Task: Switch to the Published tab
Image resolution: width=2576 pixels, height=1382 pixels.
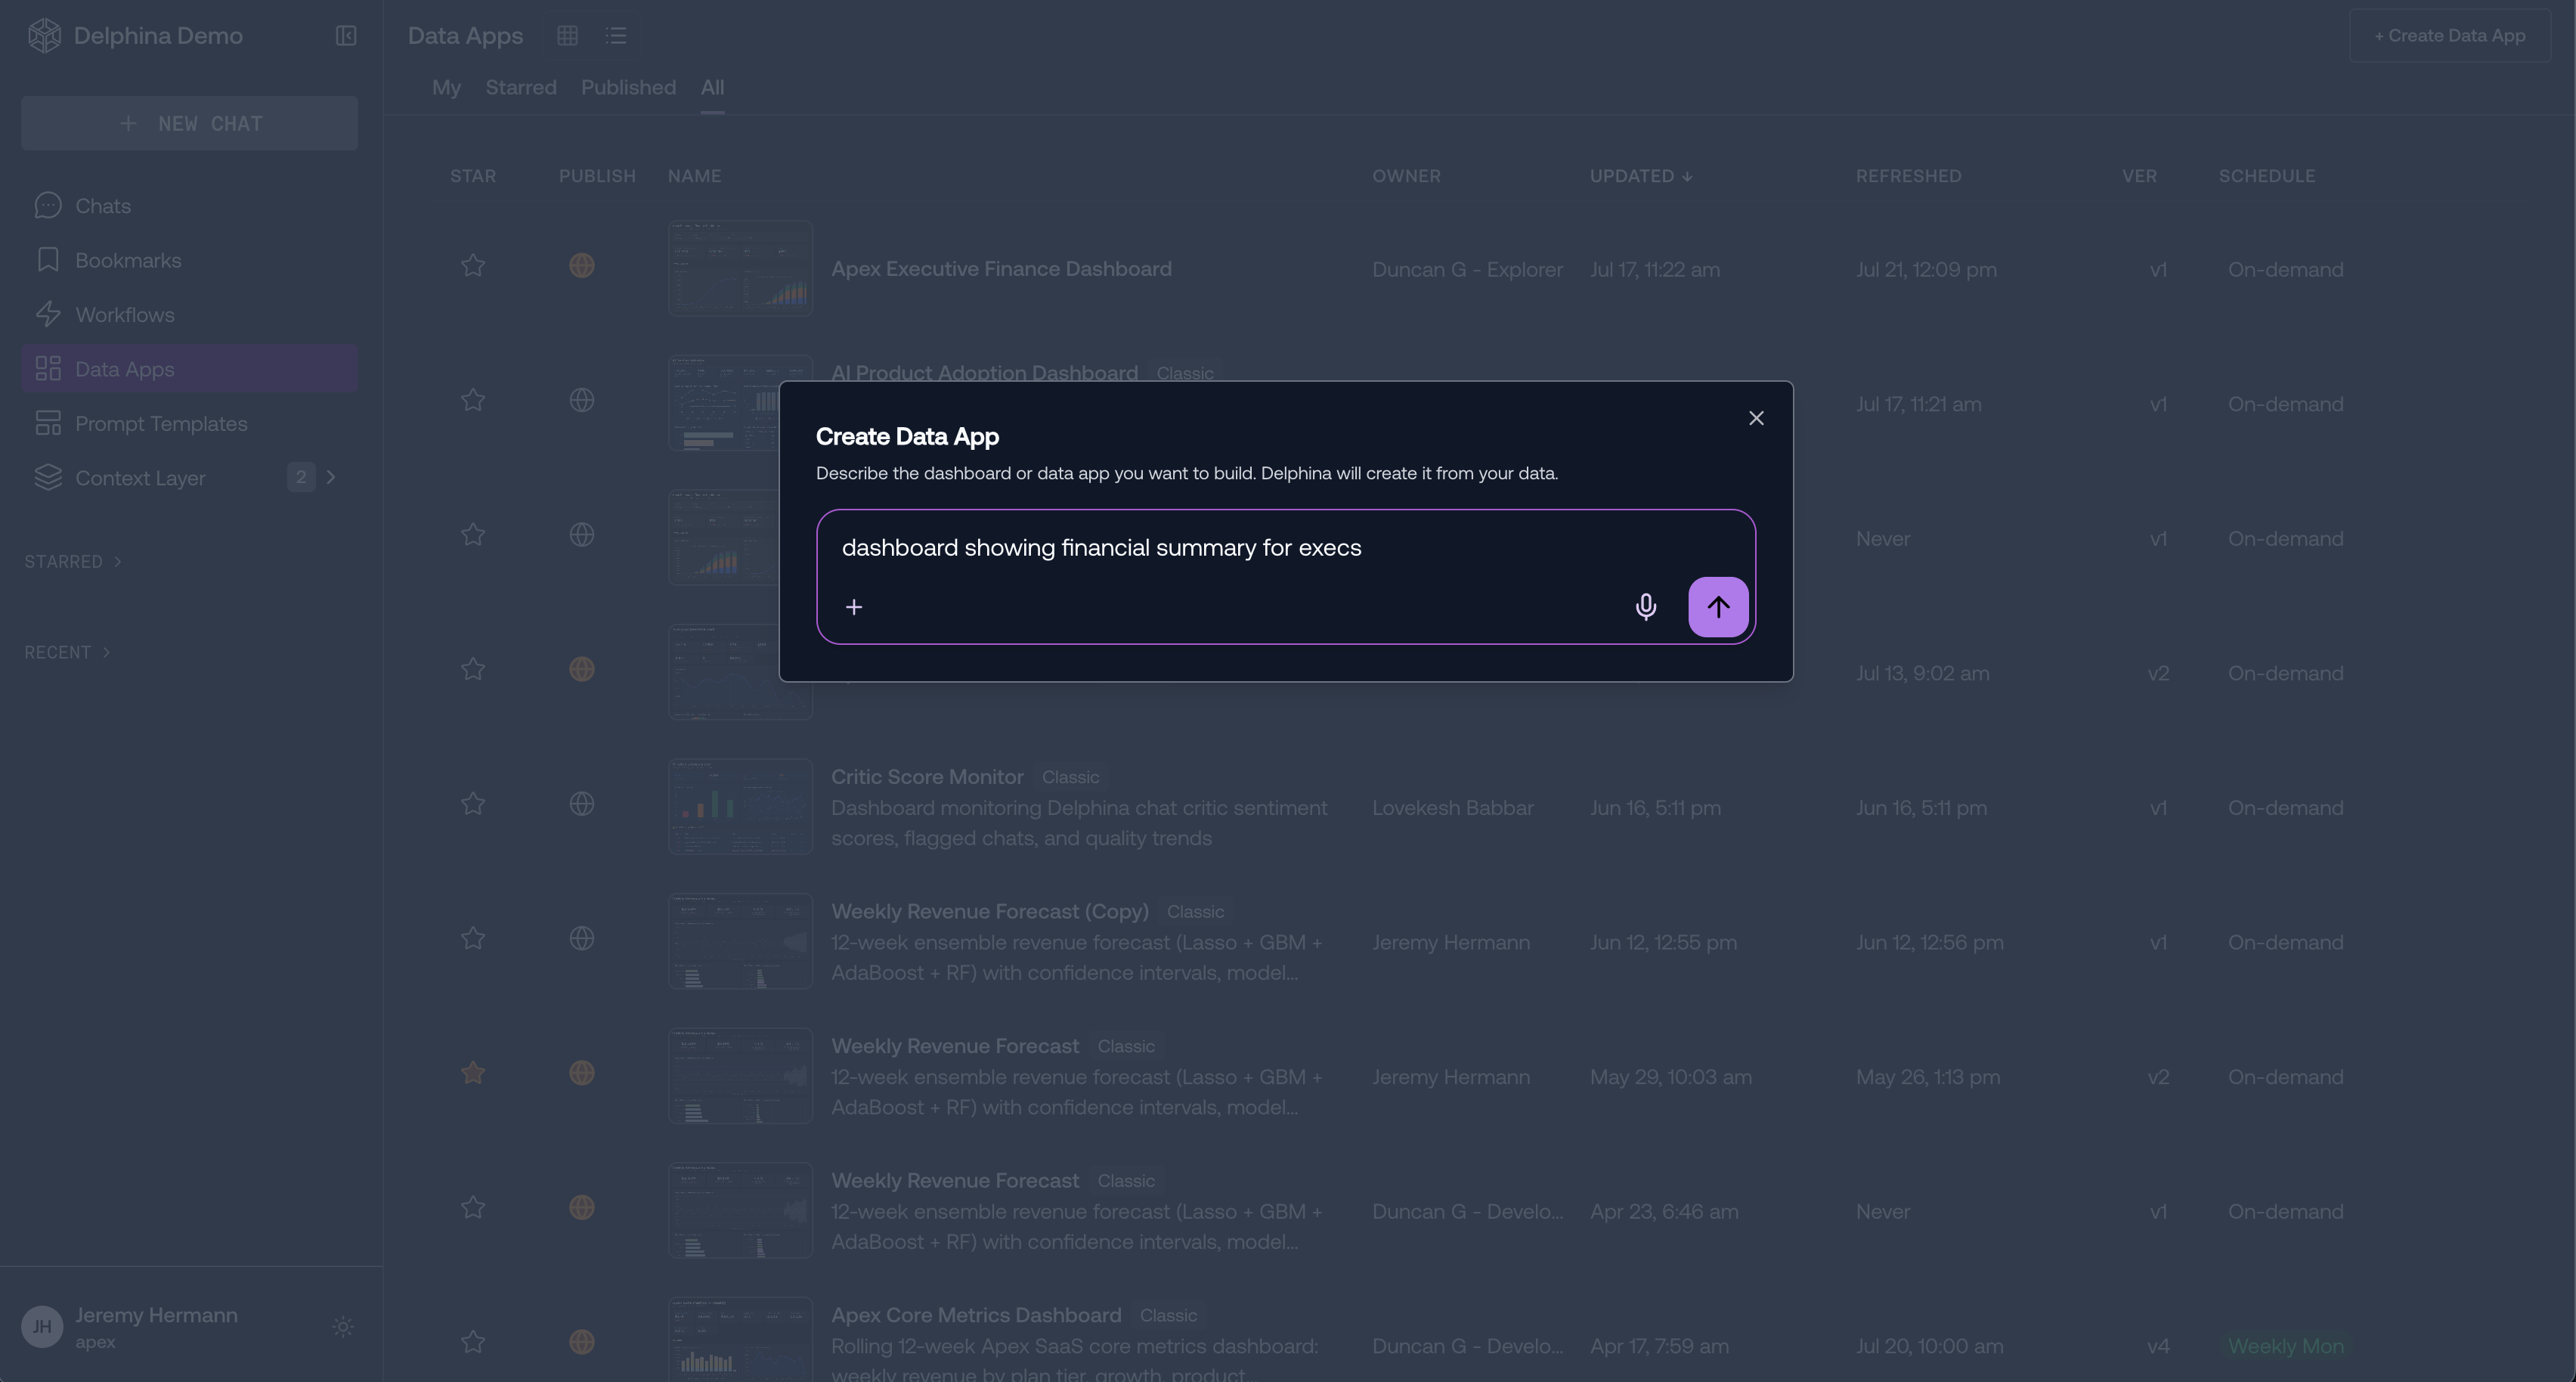Action: point(628,88)
